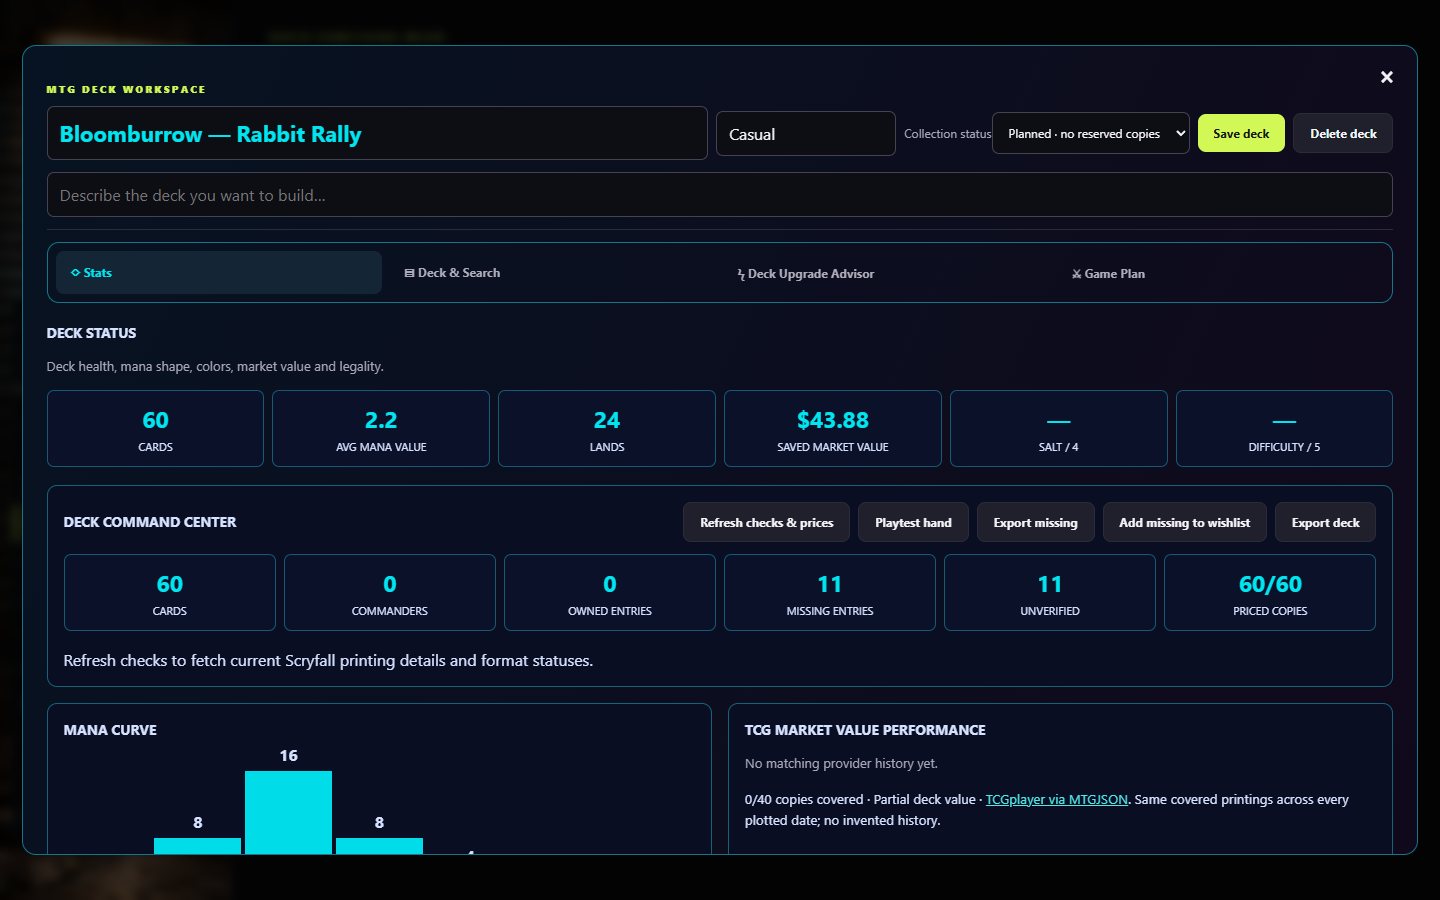The height and width of the screenshot is (900, 1440).
Task: Select the Mana Curve heading
Action: pos(110,730)
